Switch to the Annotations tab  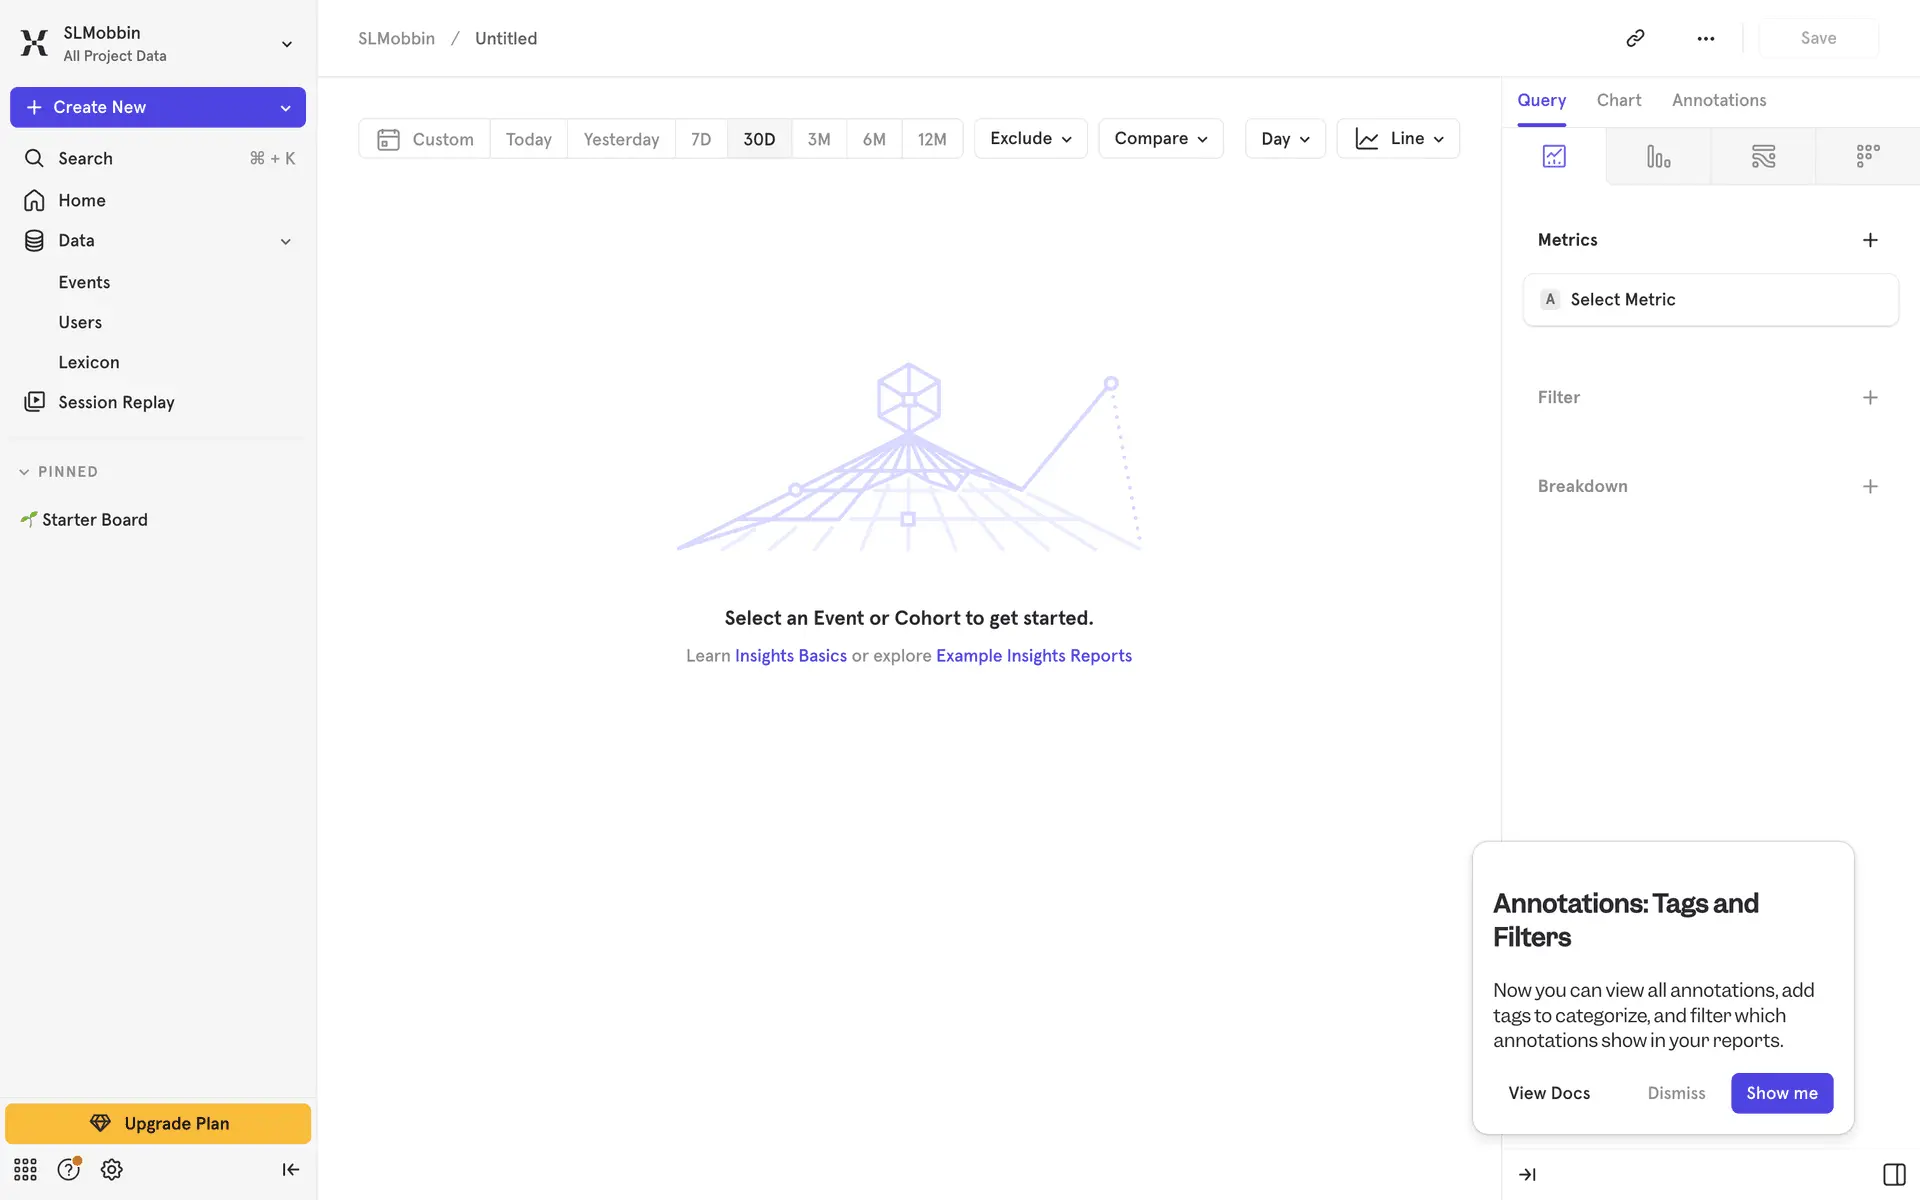click(x=1718, y=100)
